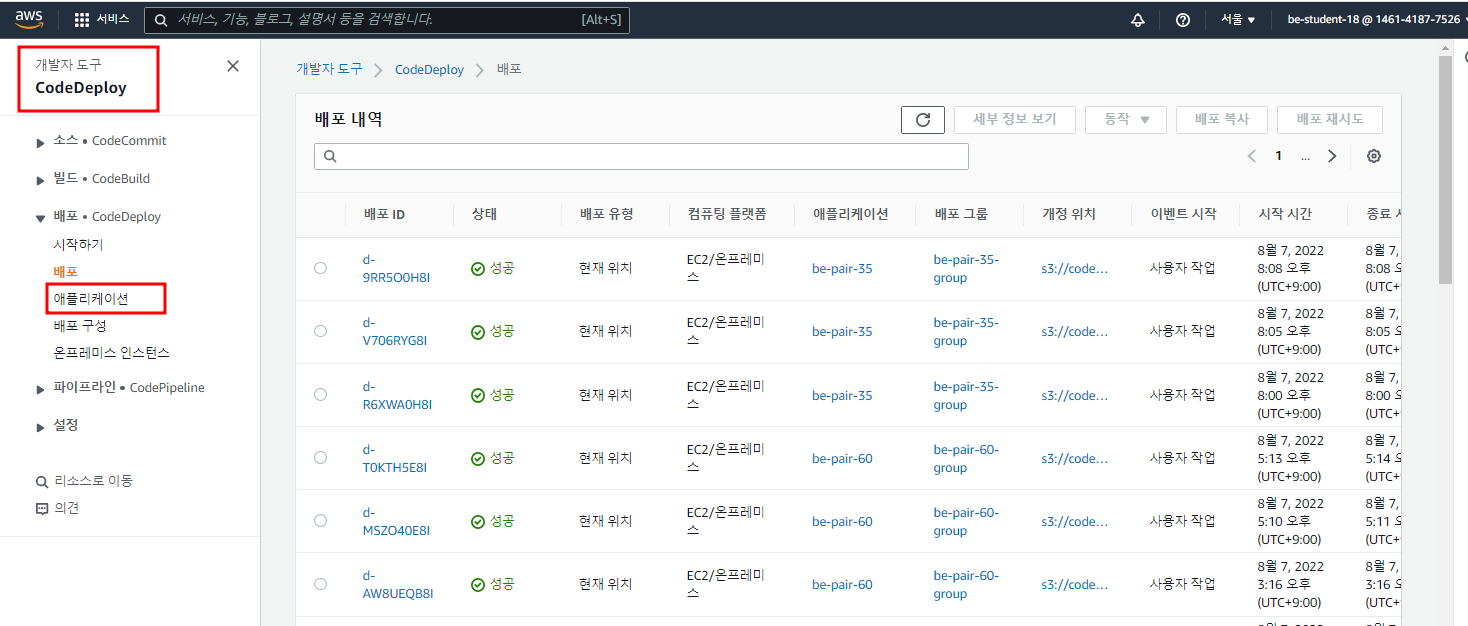Open be-pair-60-group in d-T0KTH5E8I row

click(x=966, y=458)
